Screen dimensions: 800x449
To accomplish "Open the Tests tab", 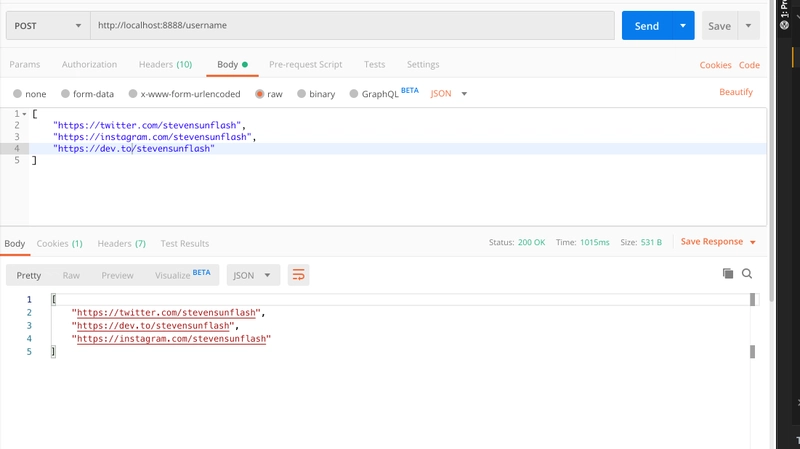I will (x=374, y=64).
